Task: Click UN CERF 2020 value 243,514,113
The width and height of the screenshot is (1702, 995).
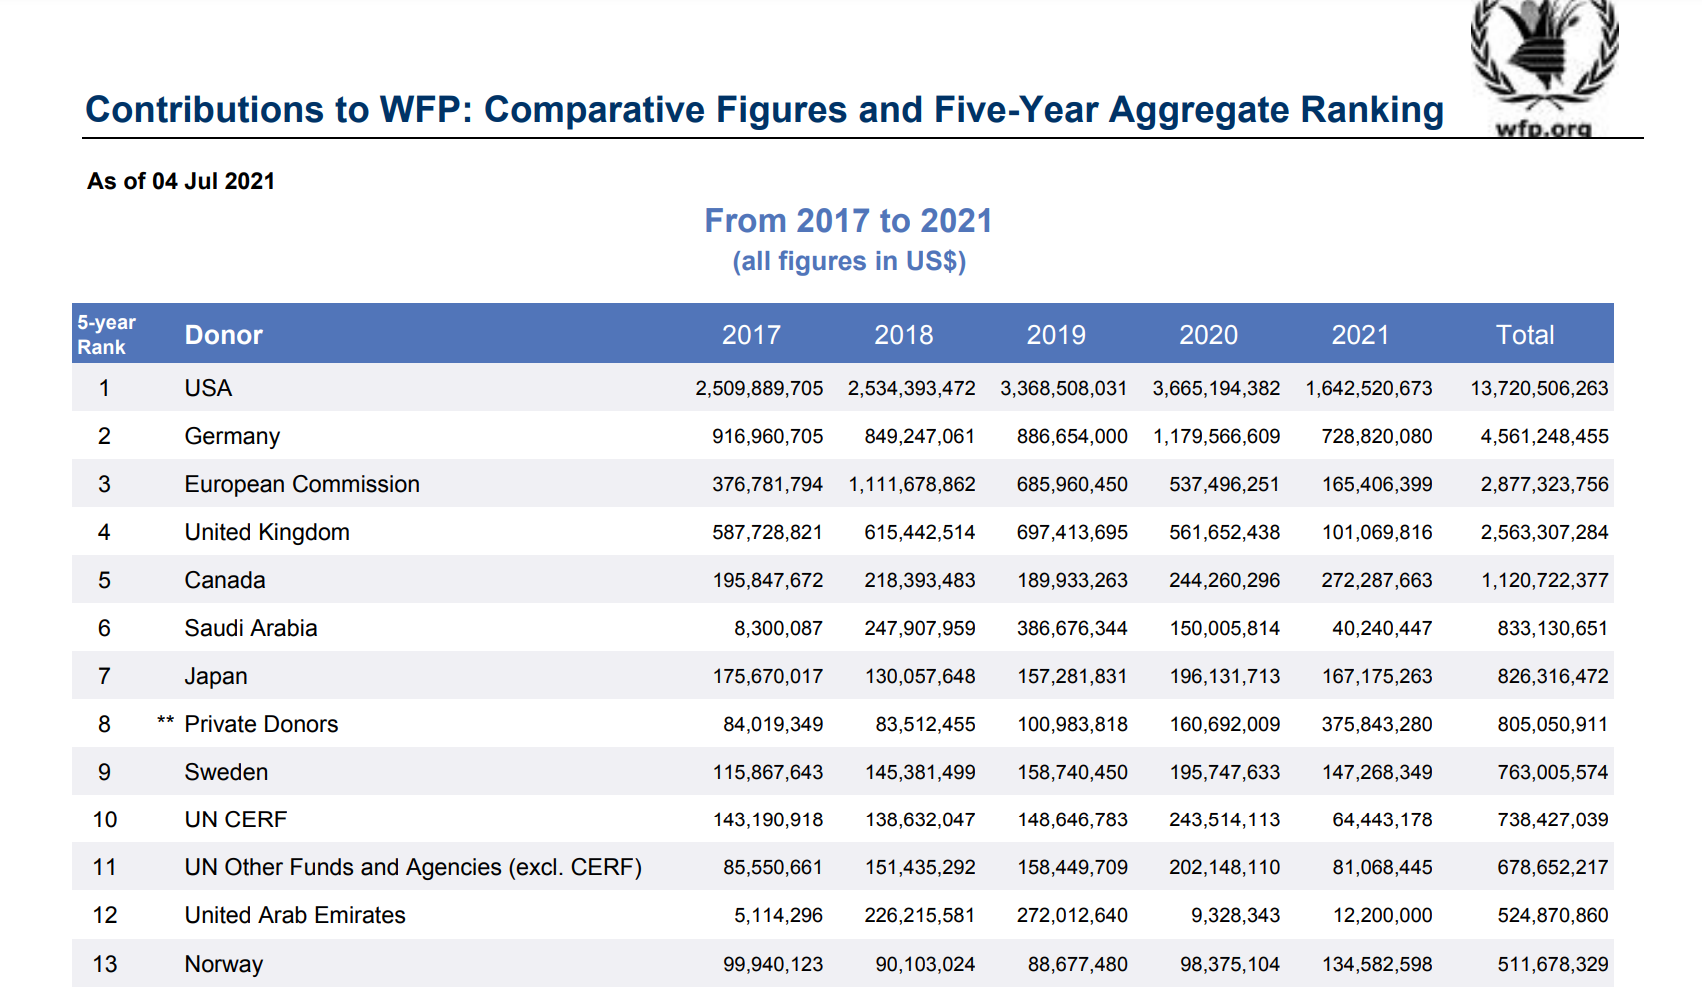Action: pyautogui.click(x=1225, y=819)
